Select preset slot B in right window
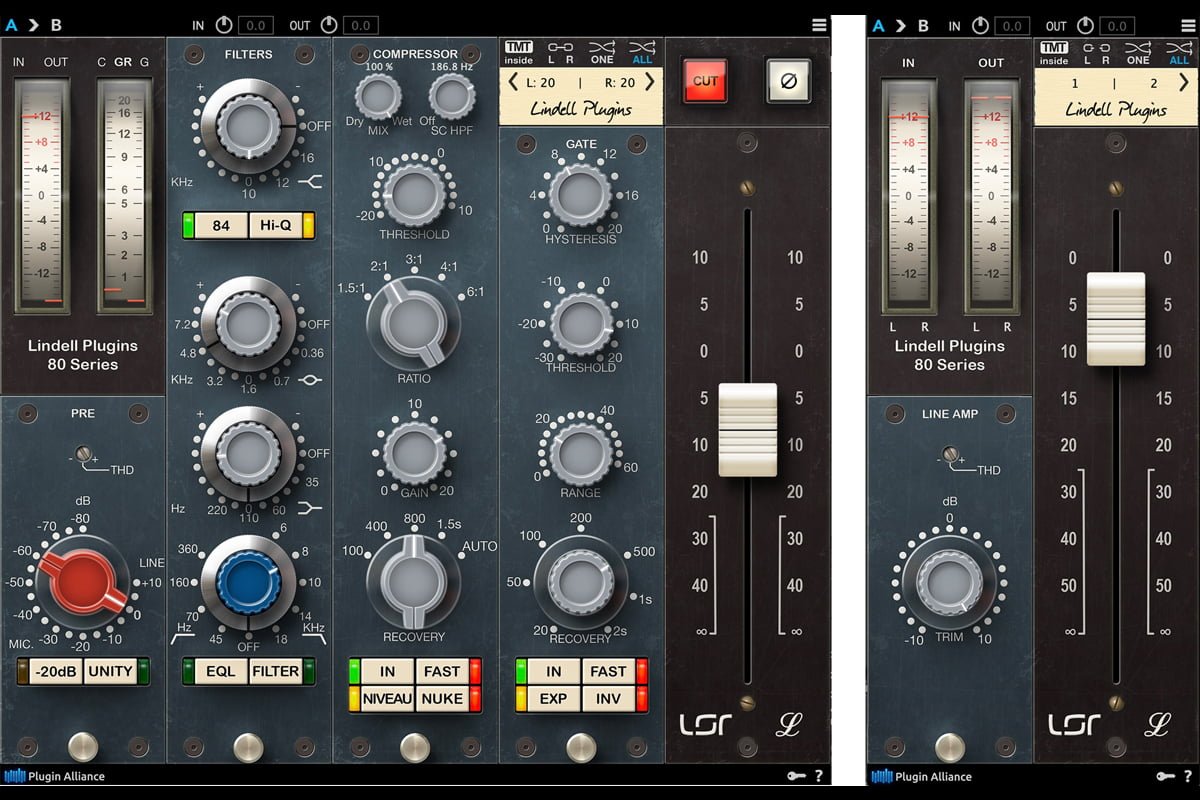Screen dimensions: 1200x800 923,25
